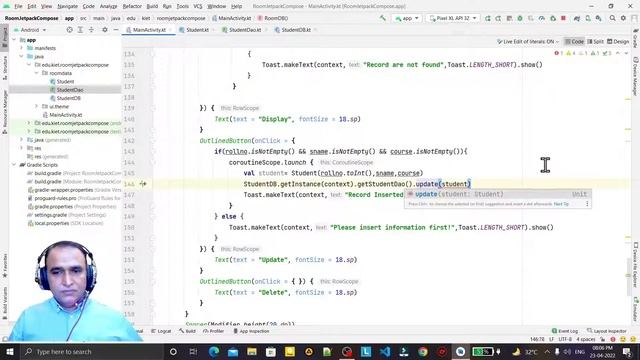Switch to the Student.kt editor tab

[197, 30]
